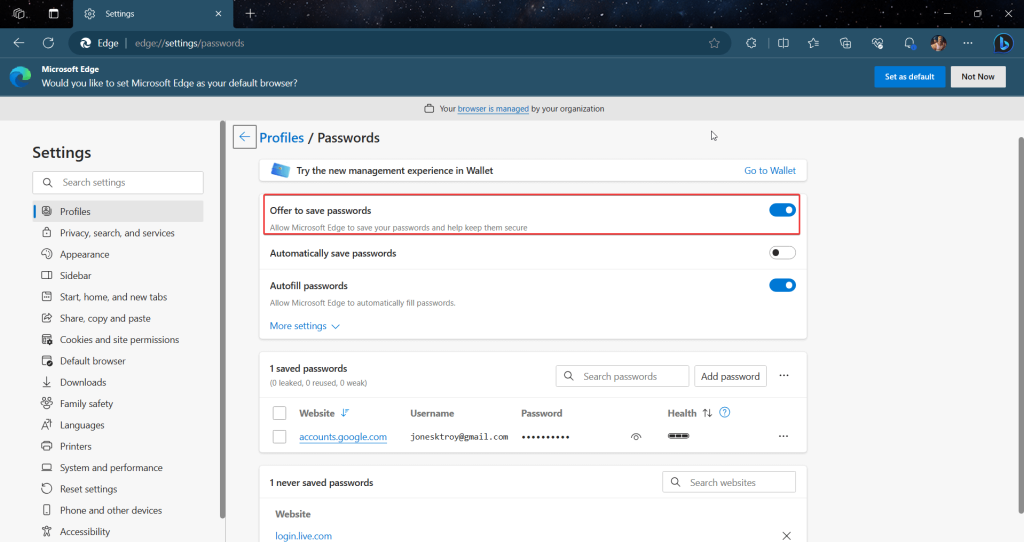Open Collections icon in toolbar
The height and width of the screenshot is (542, 1024).
point(845,43)
